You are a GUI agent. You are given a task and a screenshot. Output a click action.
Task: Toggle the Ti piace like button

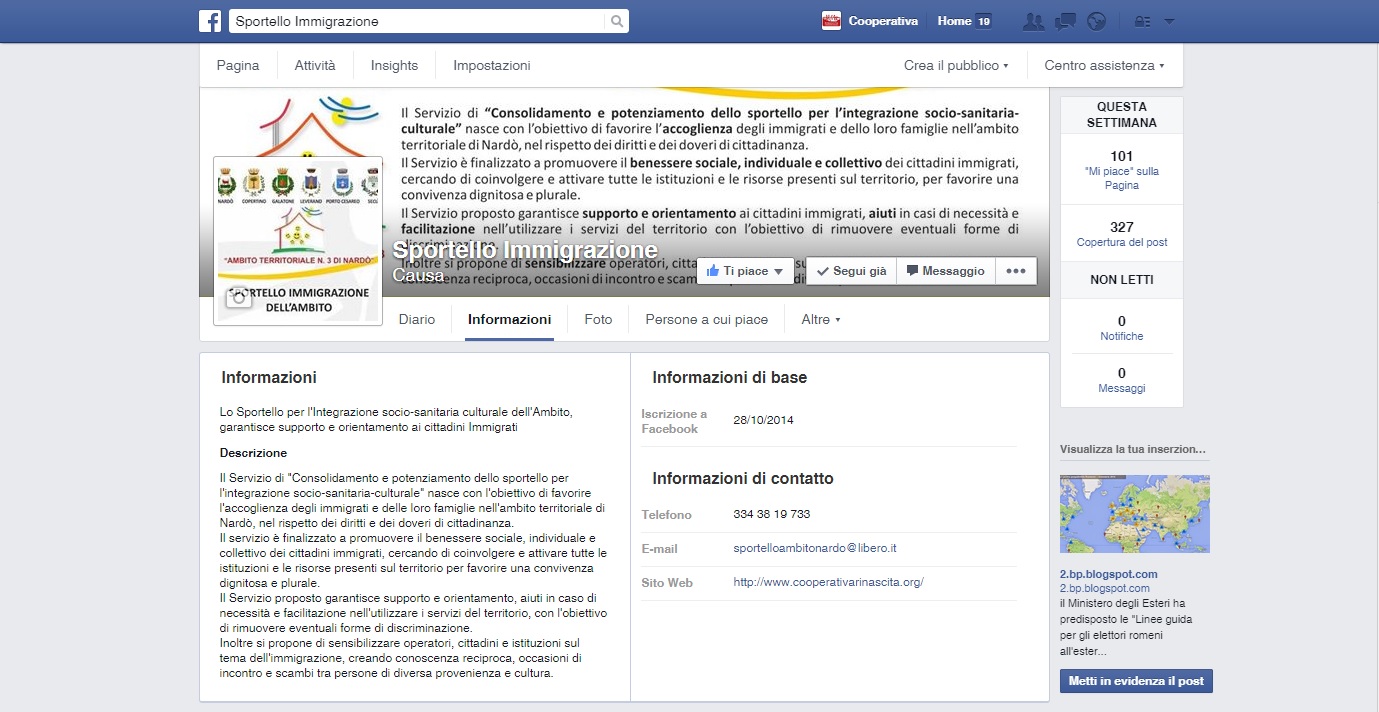pos(745,271)
